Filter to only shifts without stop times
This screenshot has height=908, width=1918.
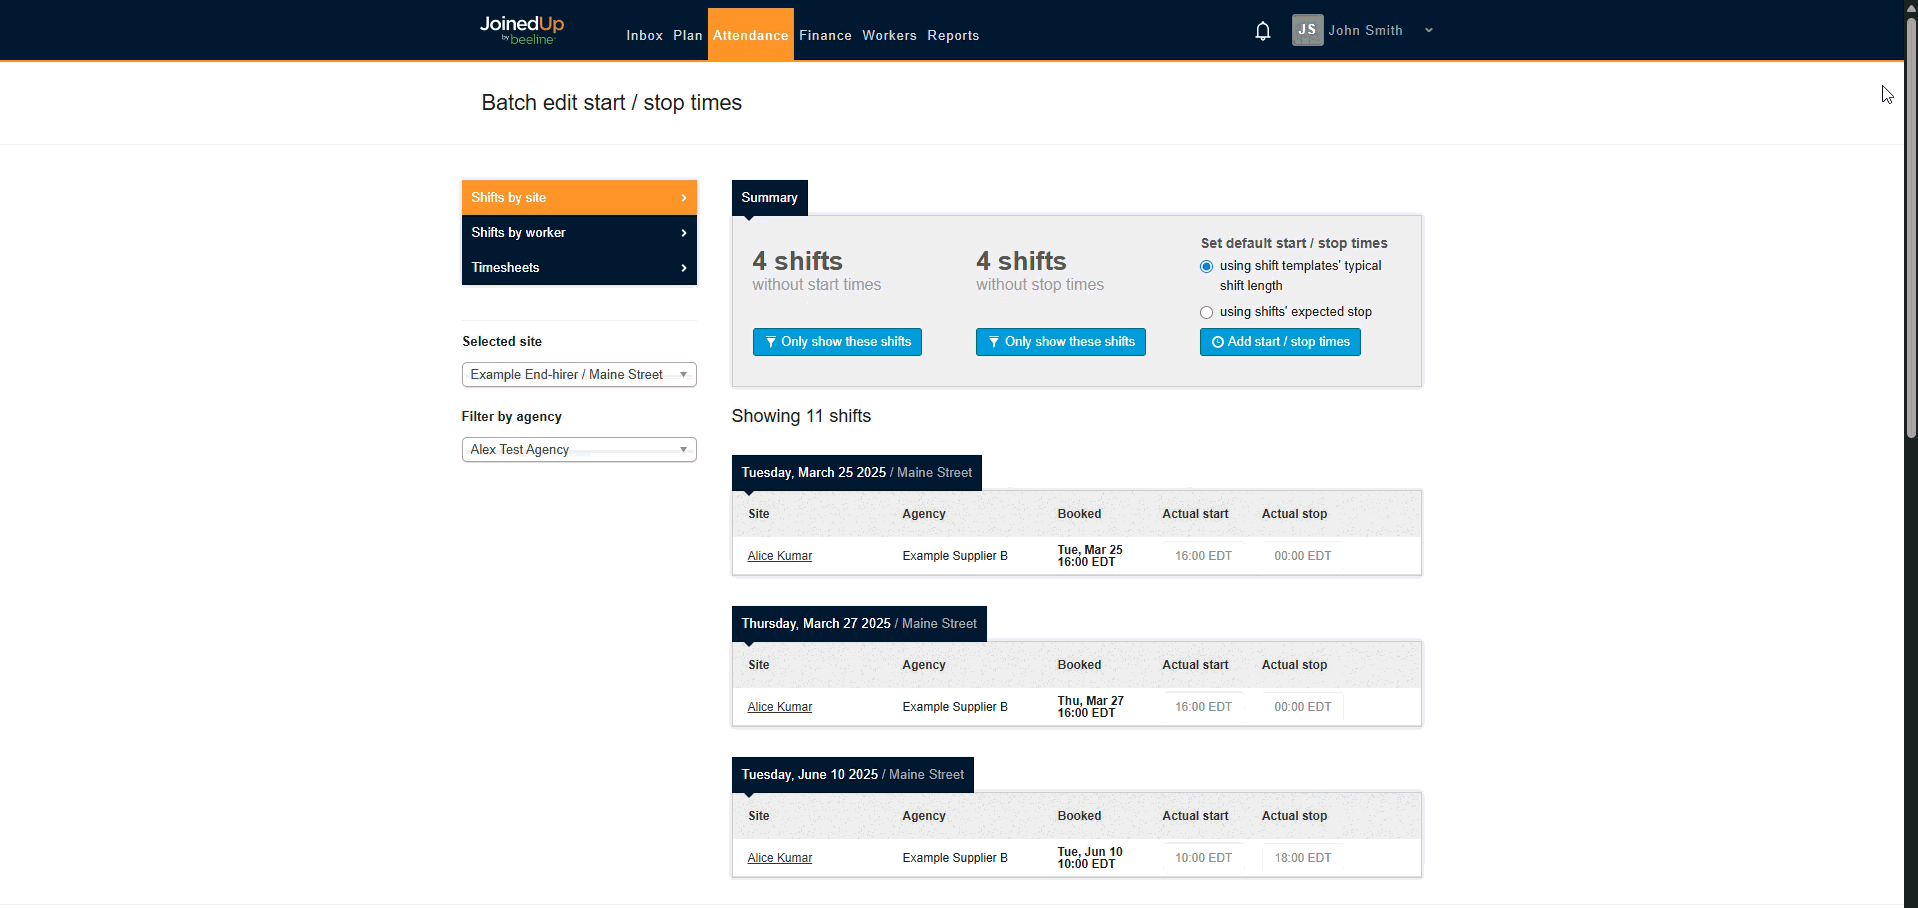[1060, 342]
